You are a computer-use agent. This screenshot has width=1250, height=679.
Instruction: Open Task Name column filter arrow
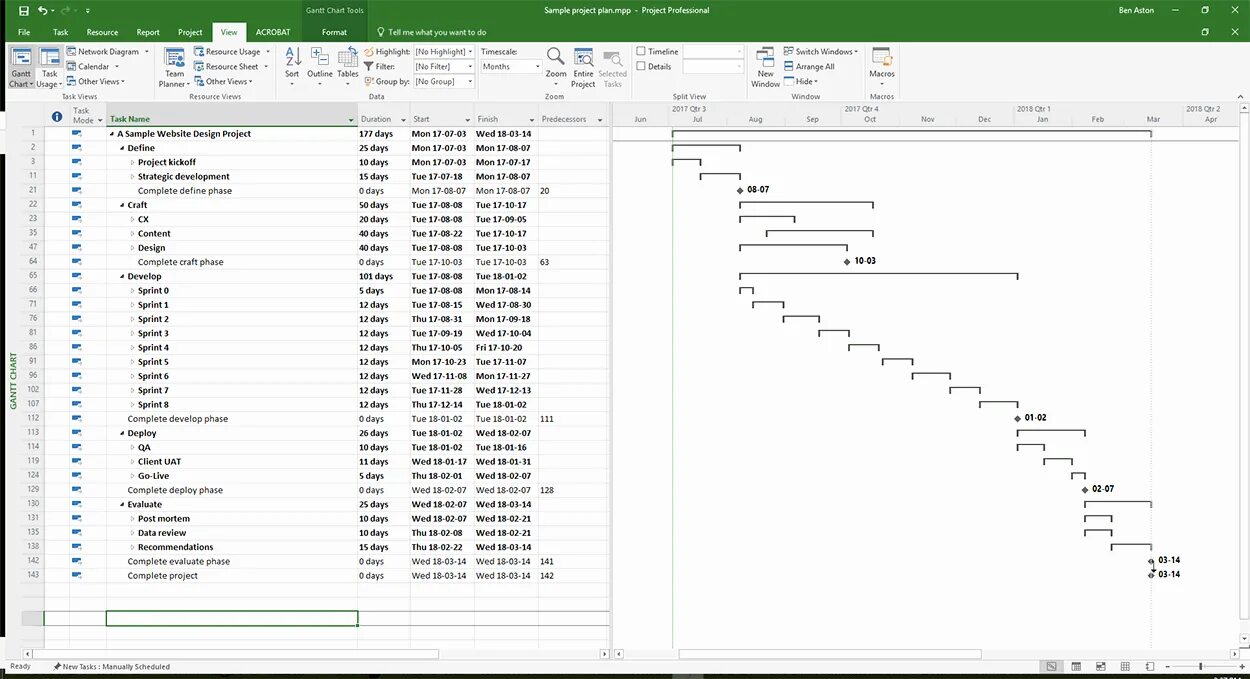[351, 120]
